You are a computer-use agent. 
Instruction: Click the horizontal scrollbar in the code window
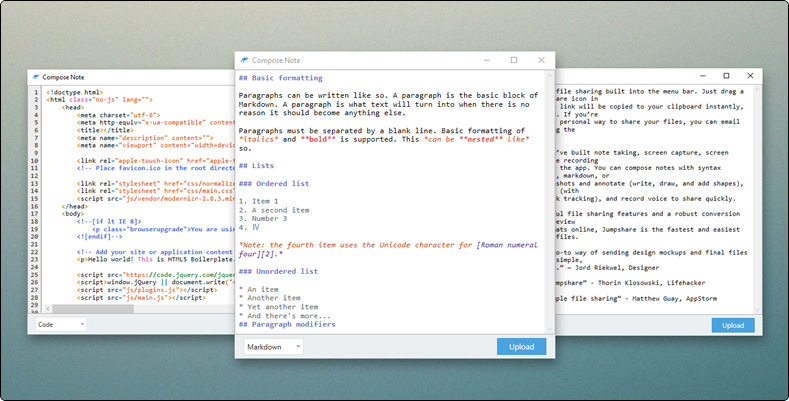click(x=93, y=308)
